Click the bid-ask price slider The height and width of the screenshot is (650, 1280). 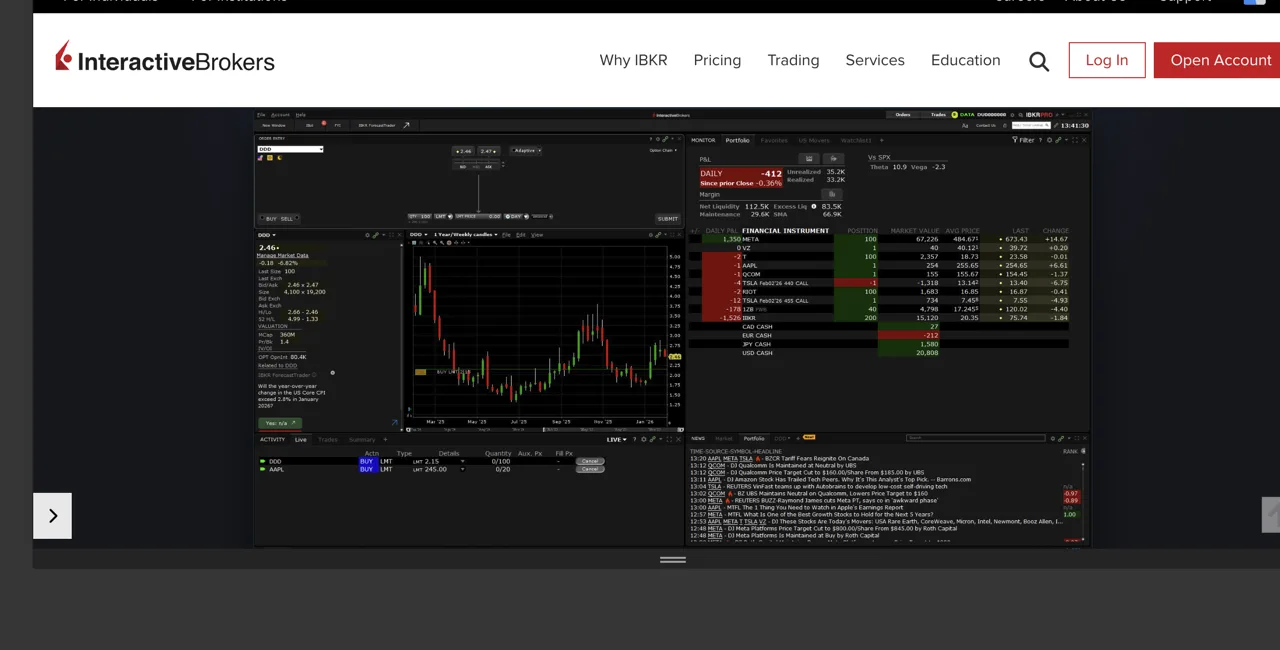476,162
